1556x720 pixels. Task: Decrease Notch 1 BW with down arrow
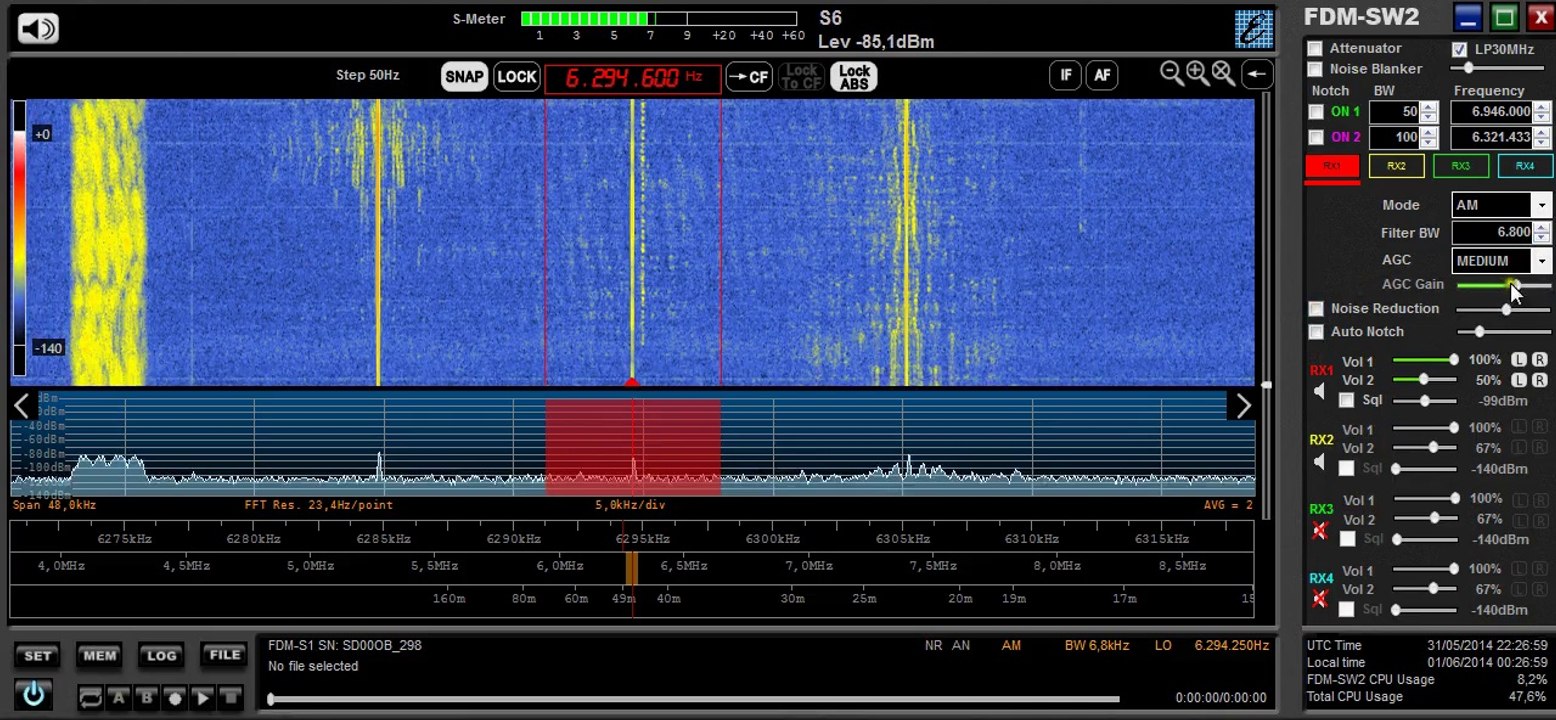pos(1429,117)
